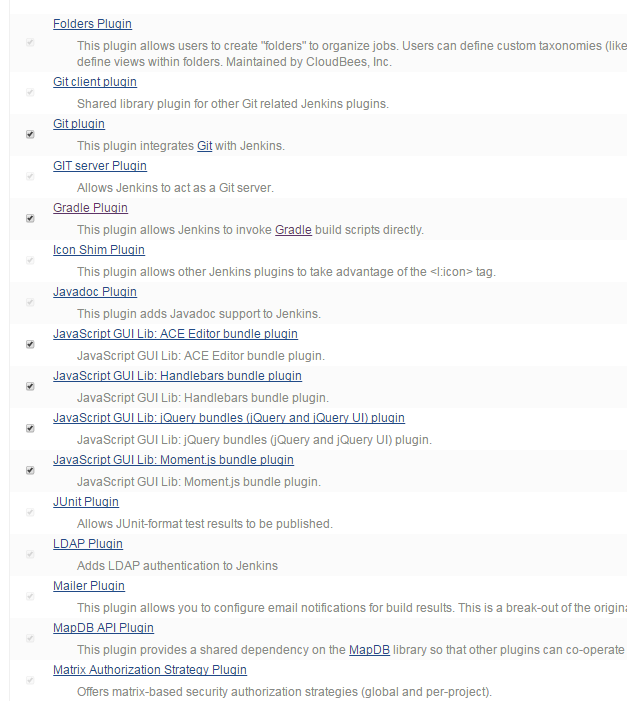627x701 pixels.
Task: Uncheck the Gradle Plugin checkbox
Action: pyautogui.click(x=30, y=219)
